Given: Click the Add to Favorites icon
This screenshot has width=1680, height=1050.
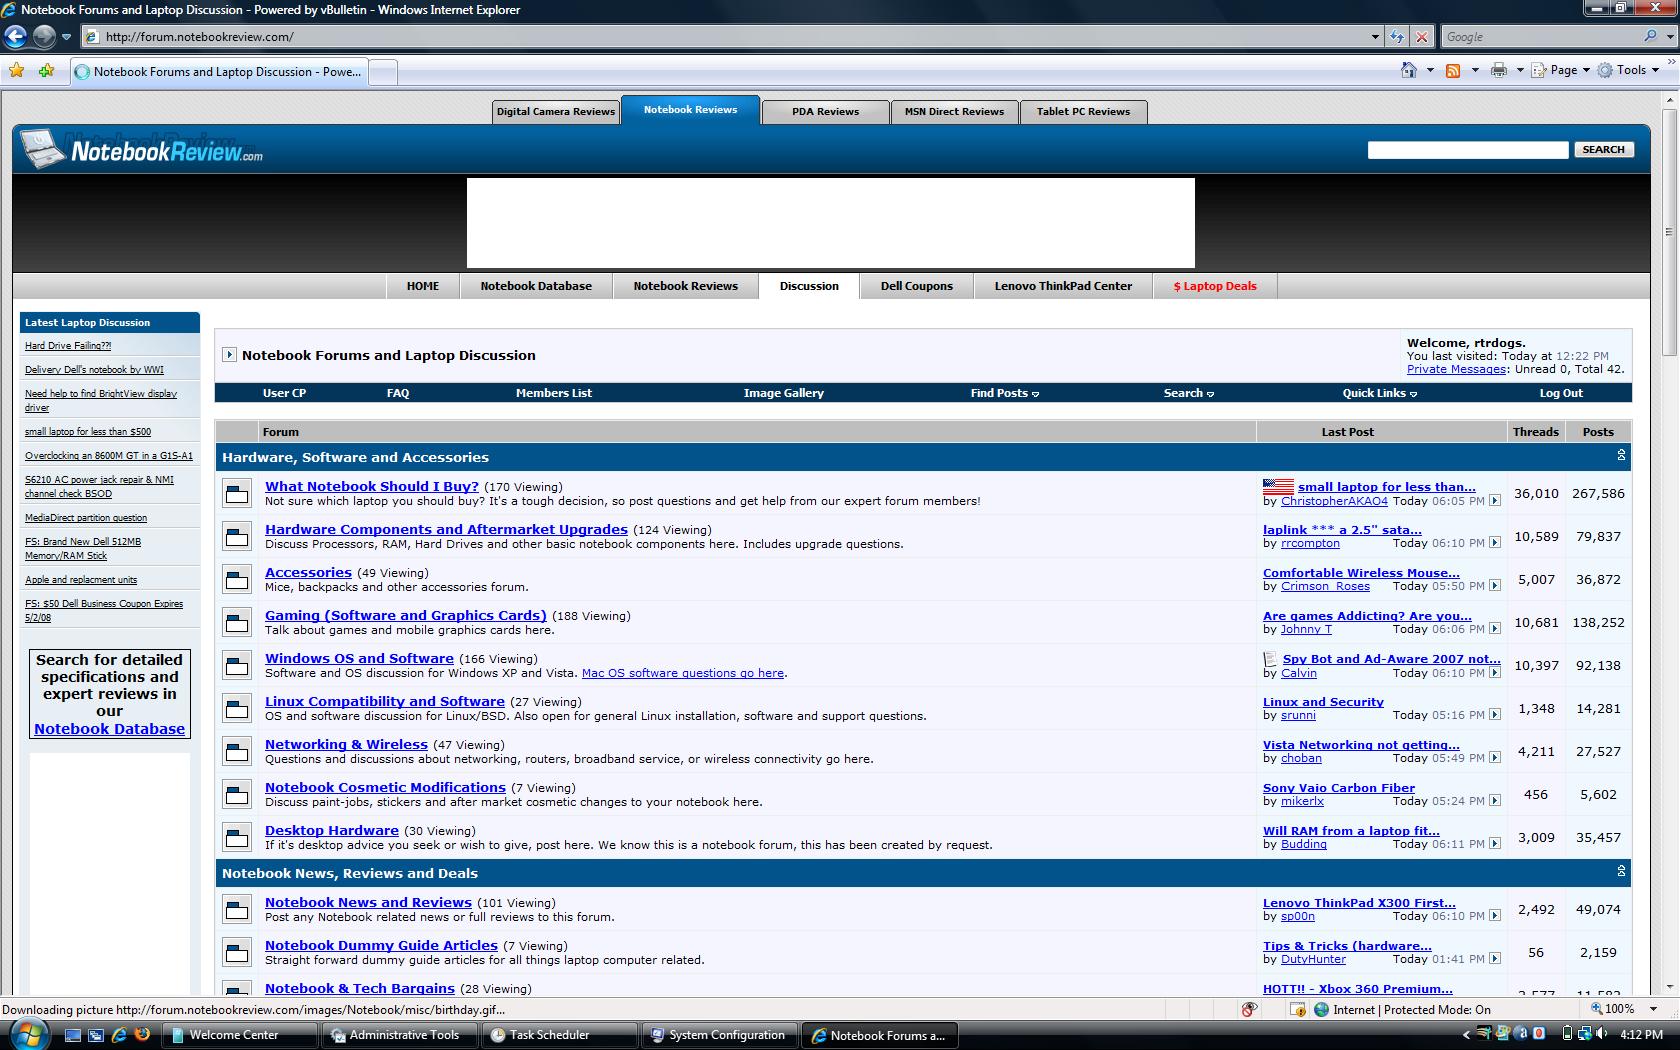Looking at the screenshot, I should 46,71.
